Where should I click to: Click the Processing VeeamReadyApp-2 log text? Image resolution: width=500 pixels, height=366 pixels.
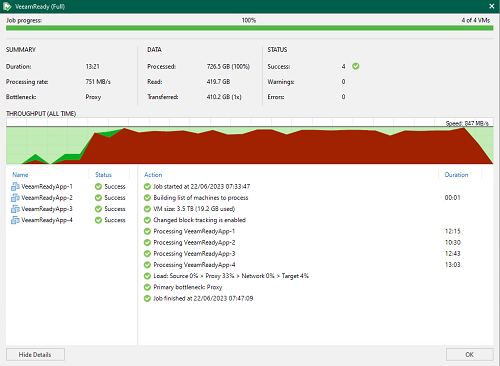click(x=194, y=242)
